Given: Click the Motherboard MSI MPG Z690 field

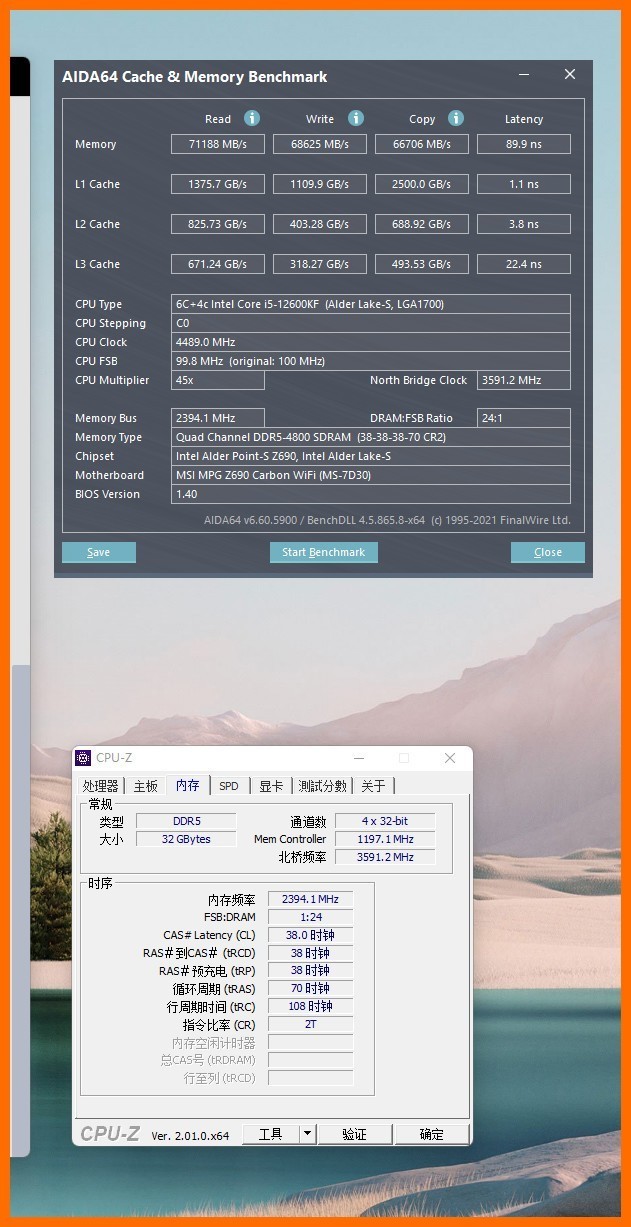Looking at the screenshot, I should click(371, 475).
